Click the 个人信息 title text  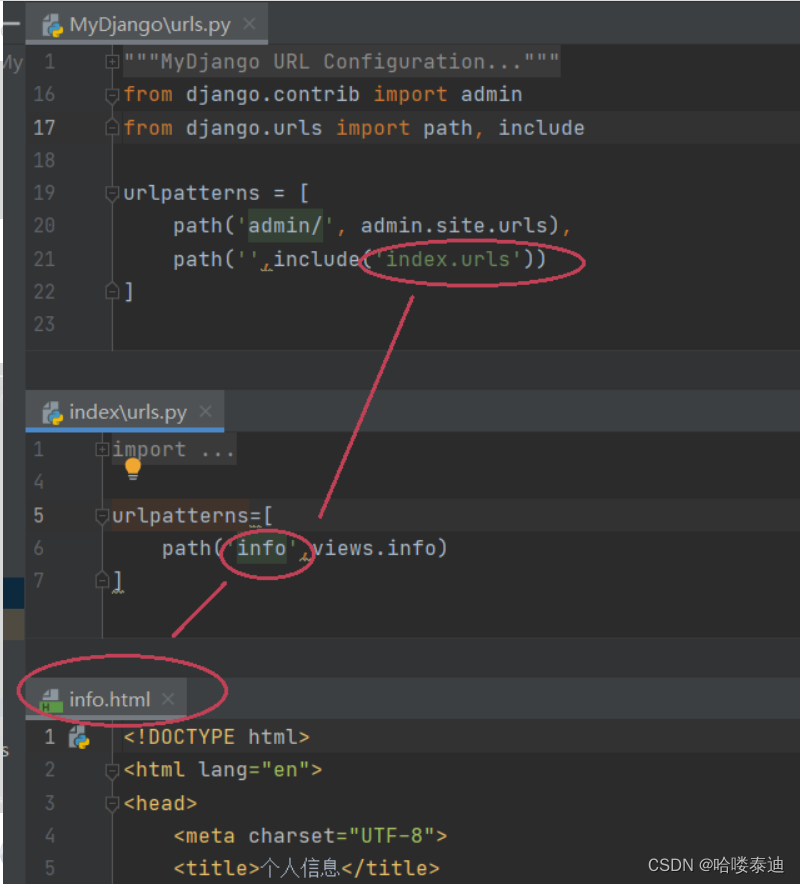pos(300,868)
